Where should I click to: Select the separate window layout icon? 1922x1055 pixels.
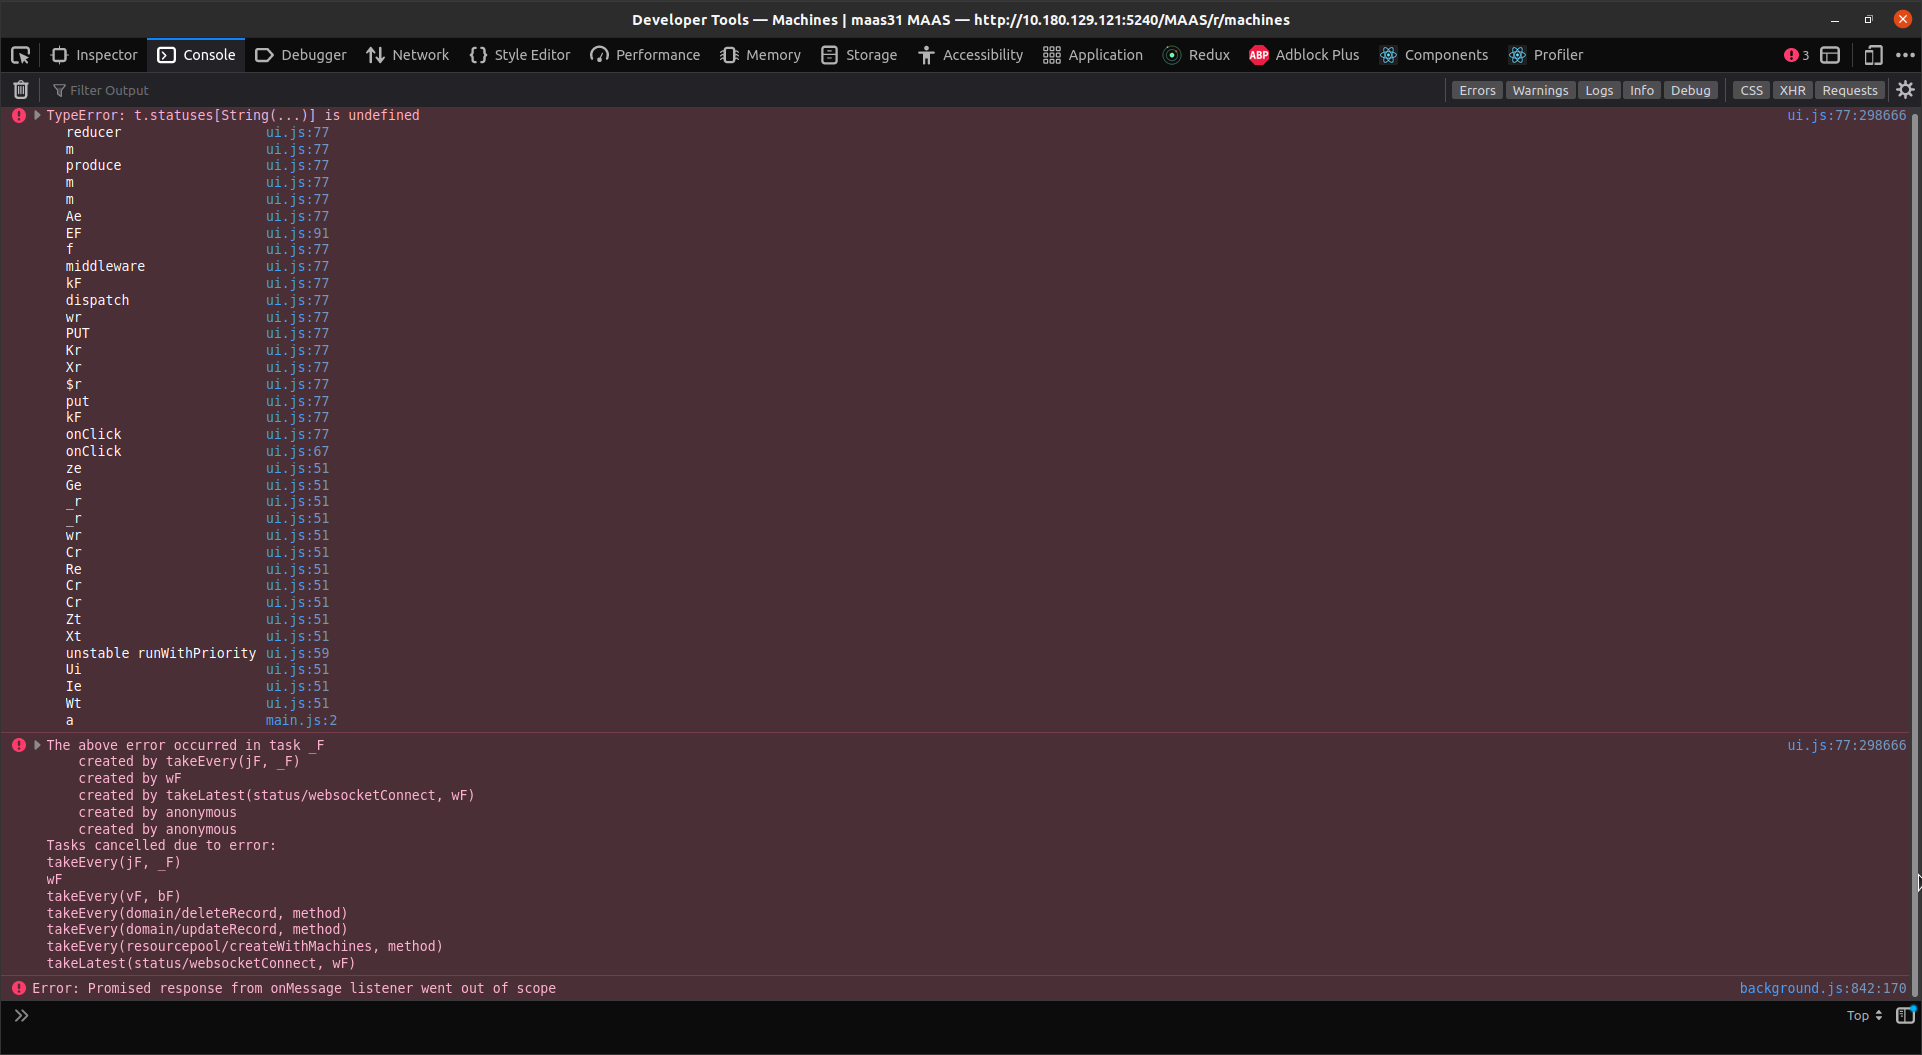pyautogui.click(x=1830, y=55)
